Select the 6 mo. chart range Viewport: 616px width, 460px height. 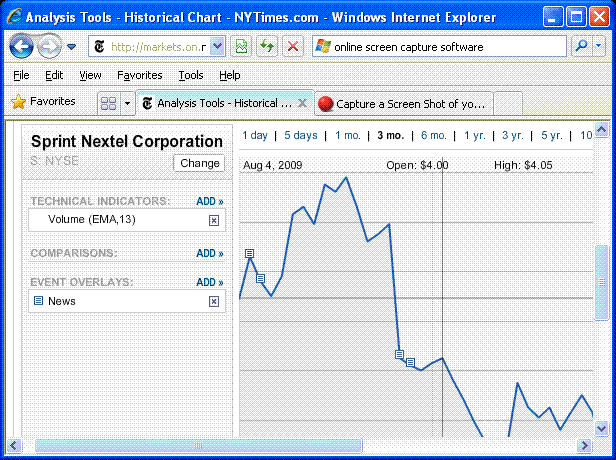(x=434, y=136)
